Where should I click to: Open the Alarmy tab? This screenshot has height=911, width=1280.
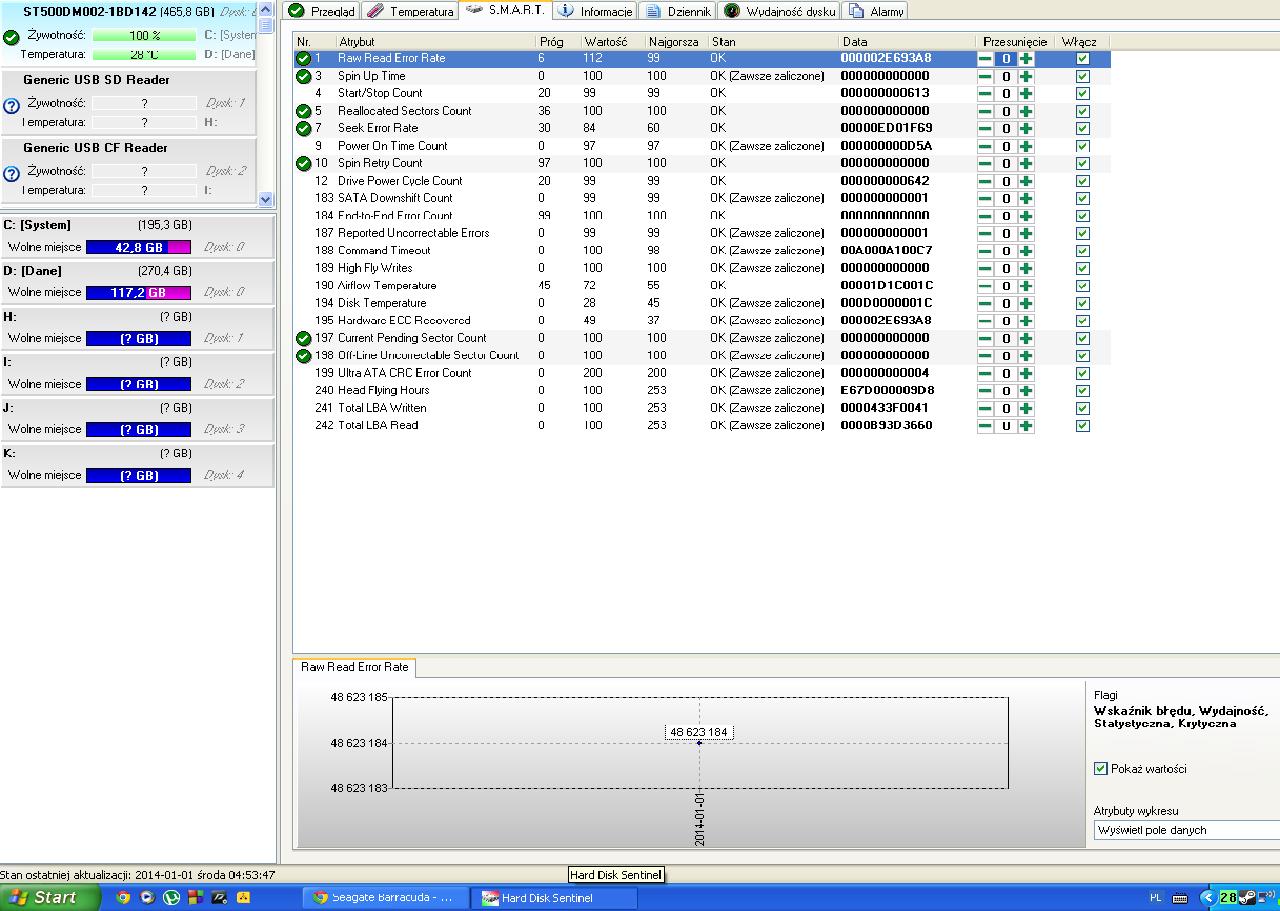876,11
